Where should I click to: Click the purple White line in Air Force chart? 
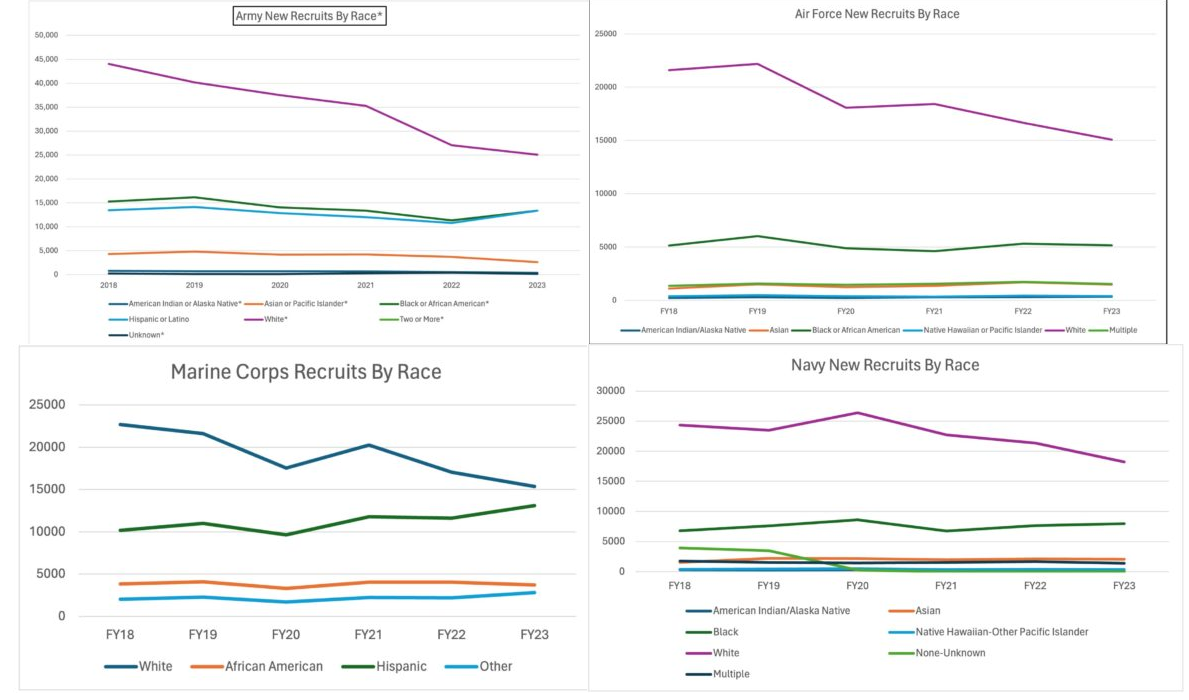[x=889, y=105]
